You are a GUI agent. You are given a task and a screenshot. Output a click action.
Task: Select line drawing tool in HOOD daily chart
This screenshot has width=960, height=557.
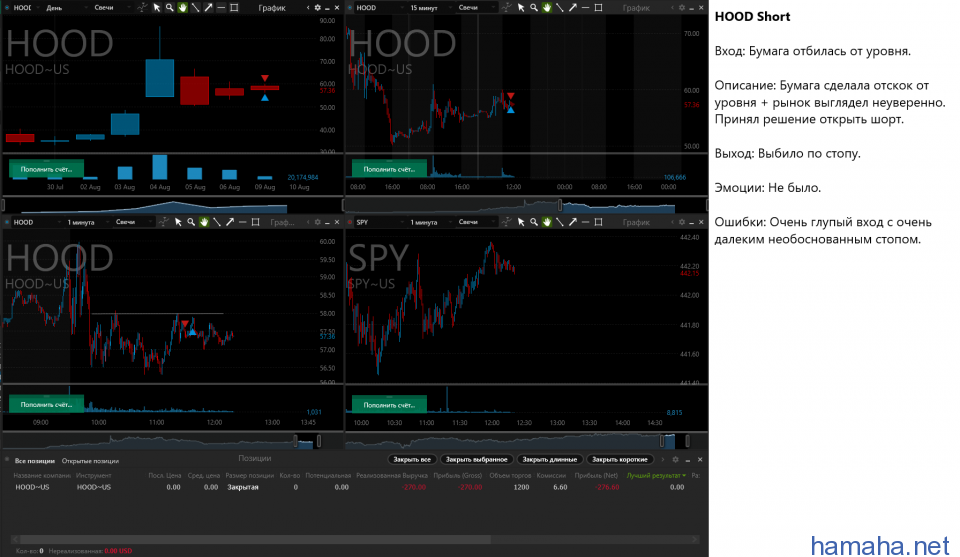coord(195,8)
